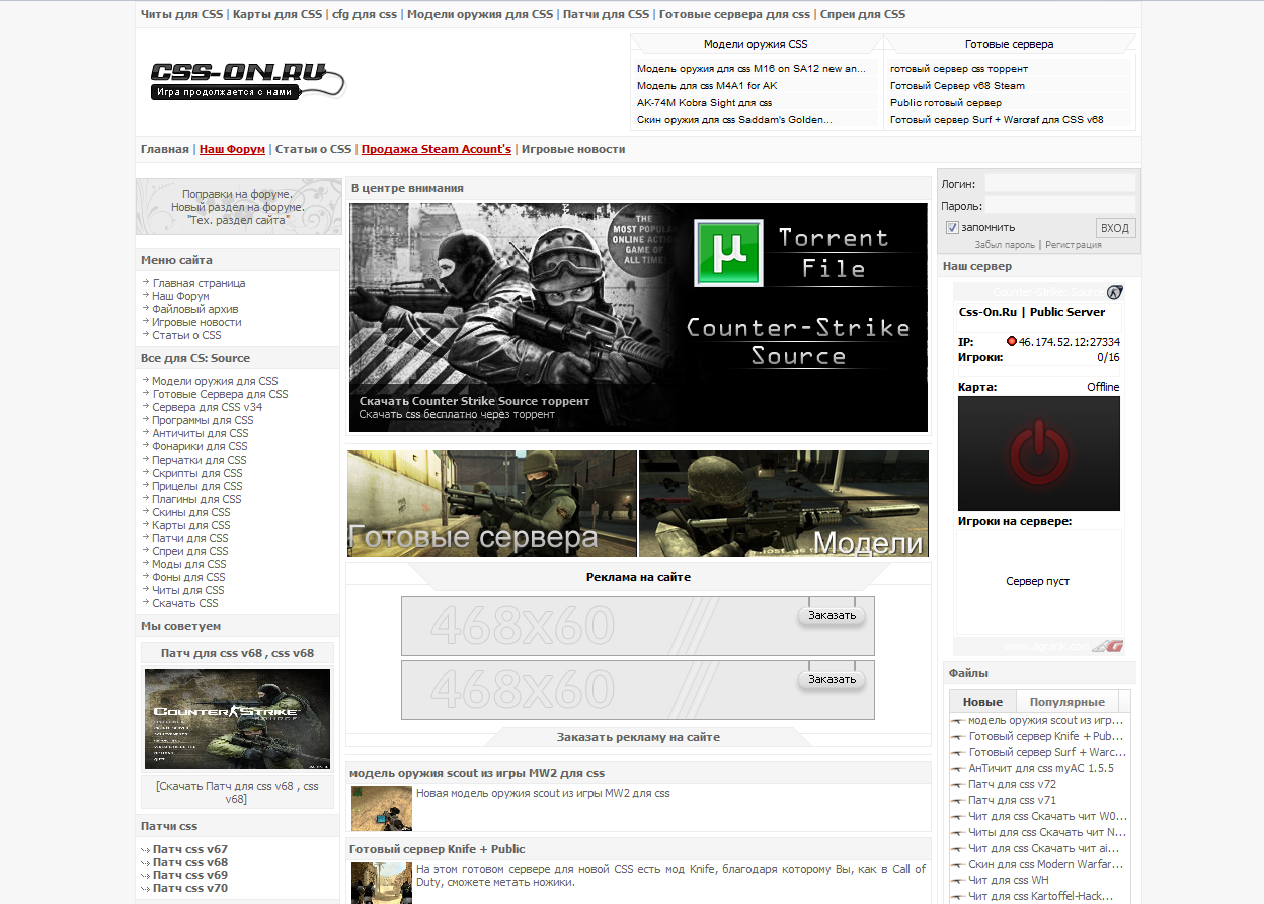Open sidebar link 'Античиты для CSS'

200,433
